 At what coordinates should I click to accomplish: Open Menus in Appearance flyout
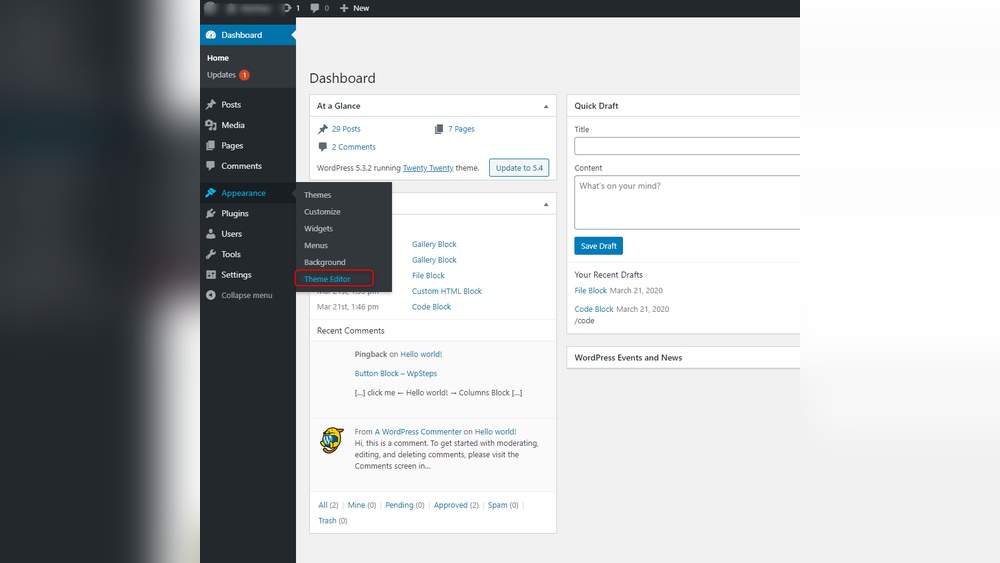(x=316, y=245)
